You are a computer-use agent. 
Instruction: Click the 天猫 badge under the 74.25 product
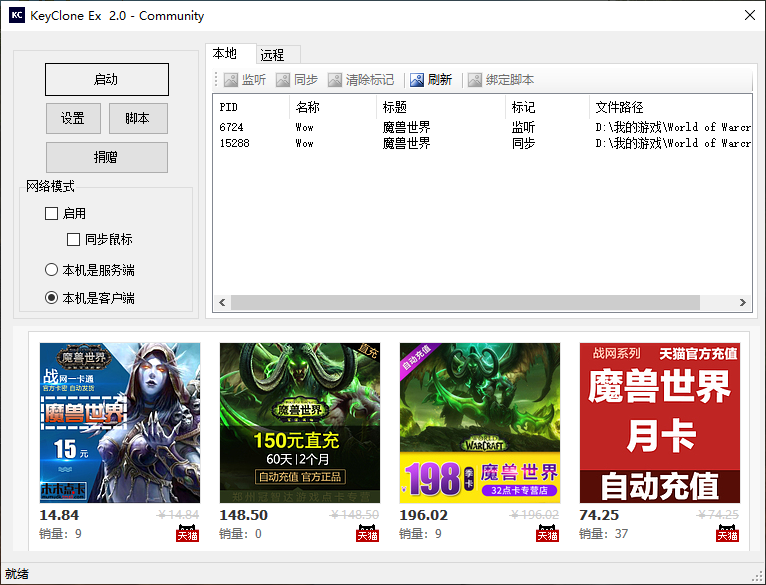(x=727, y=533)
